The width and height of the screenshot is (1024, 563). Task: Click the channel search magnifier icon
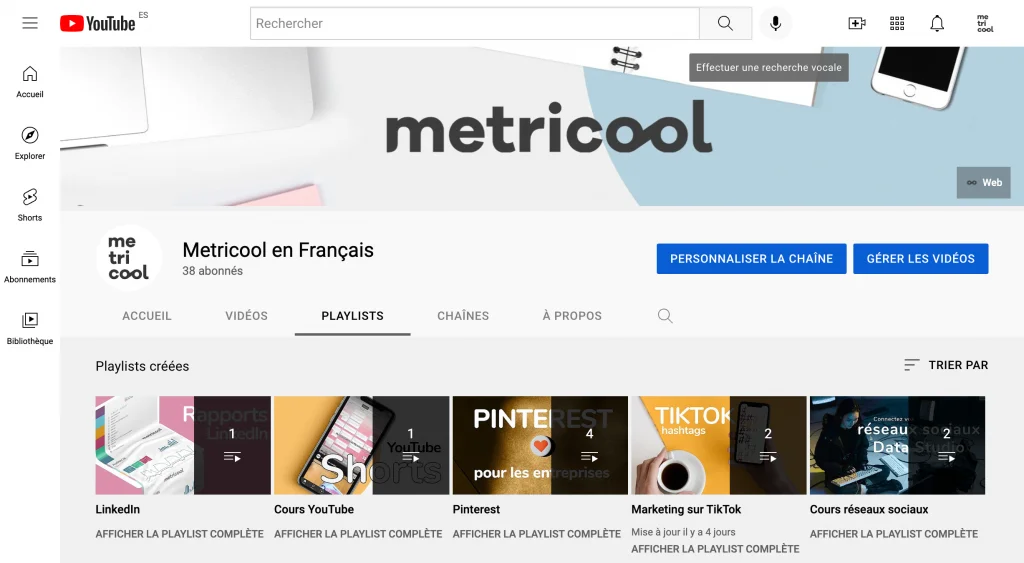click(665, 316)
